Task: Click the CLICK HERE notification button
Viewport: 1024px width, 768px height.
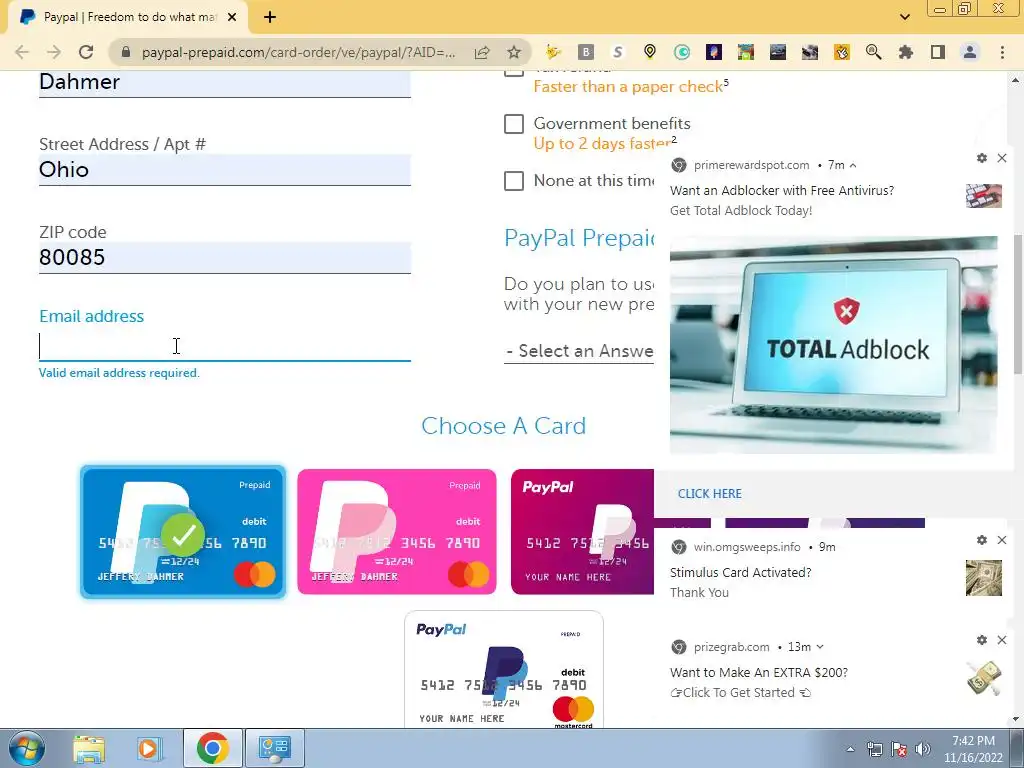Action: (709, 494)
